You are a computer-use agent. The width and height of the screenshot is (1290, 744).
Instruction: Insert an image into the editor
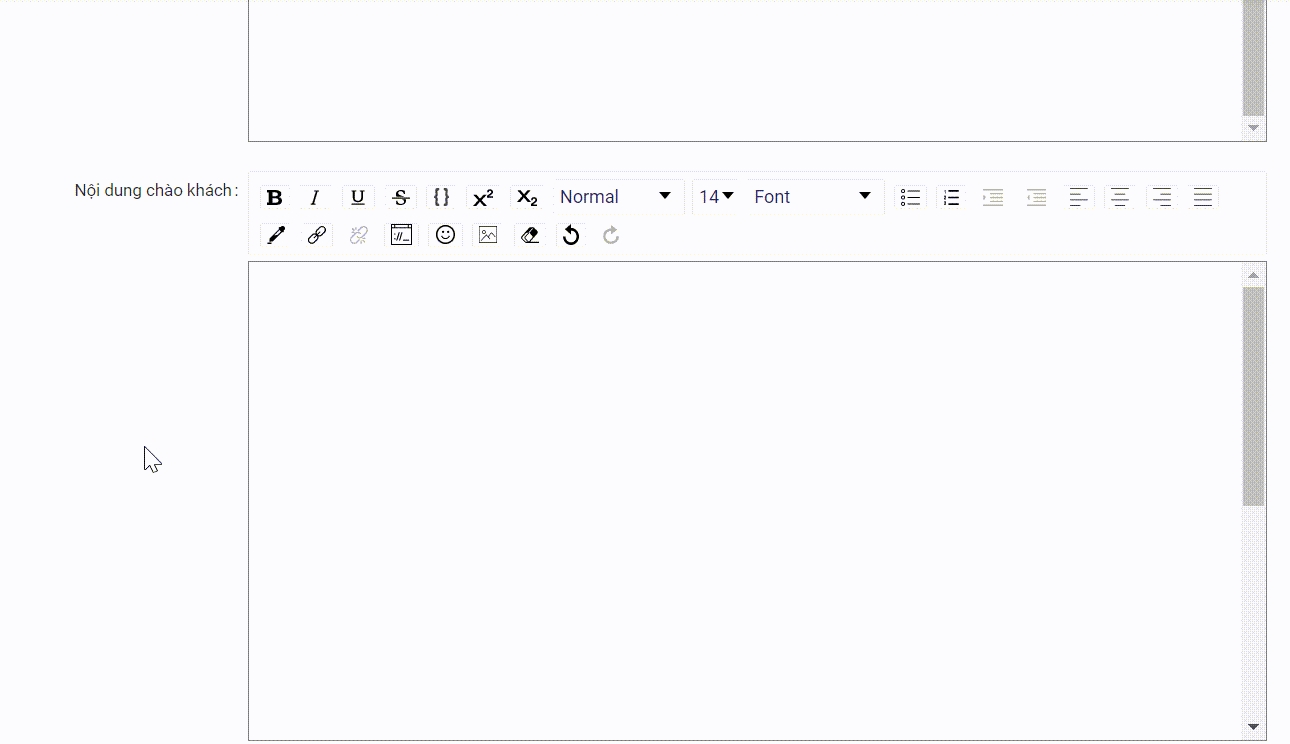pos(488,235)
